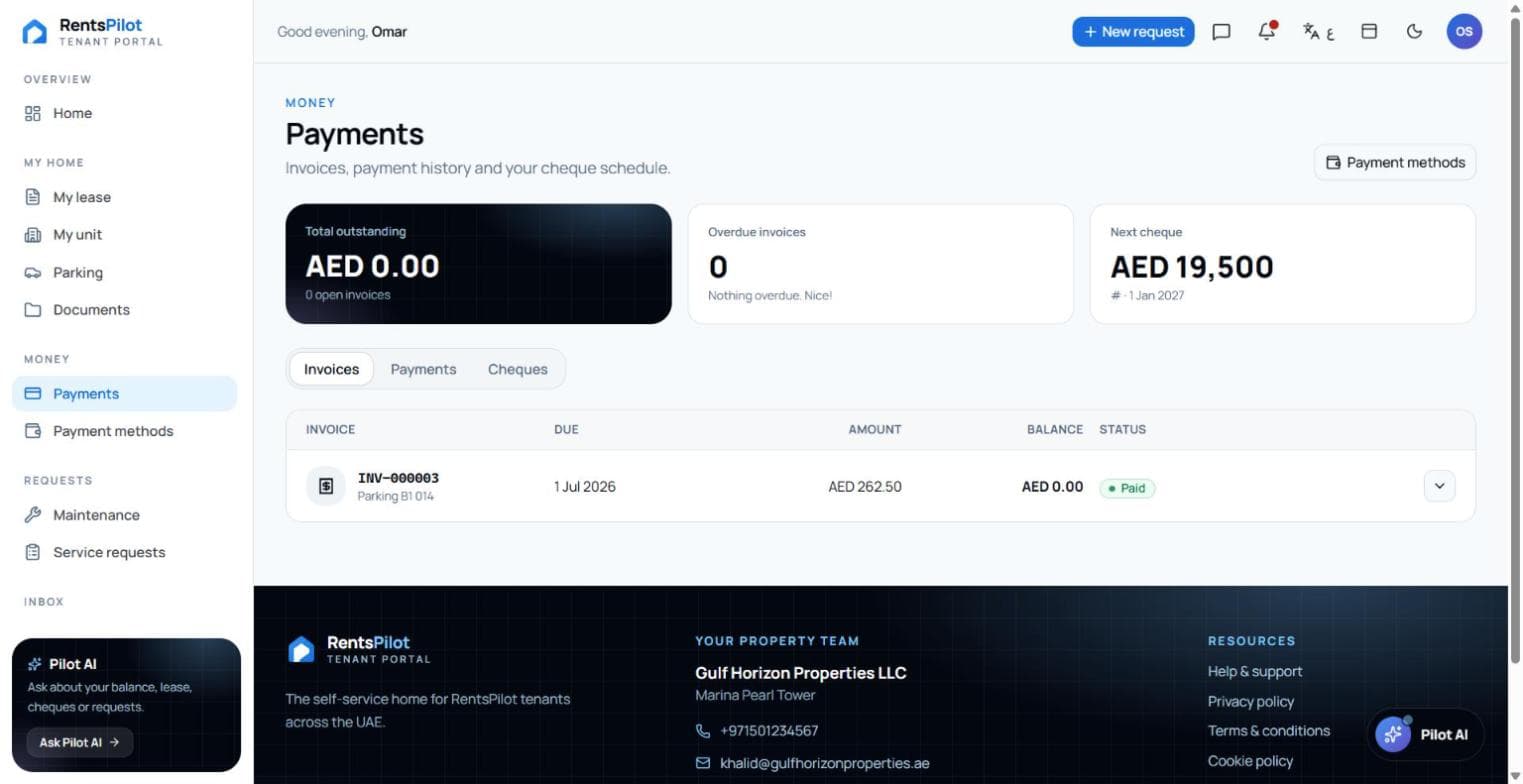
Task: Open the Cookie policy link
Action: pyautogui.click(x=1250, y=761)
